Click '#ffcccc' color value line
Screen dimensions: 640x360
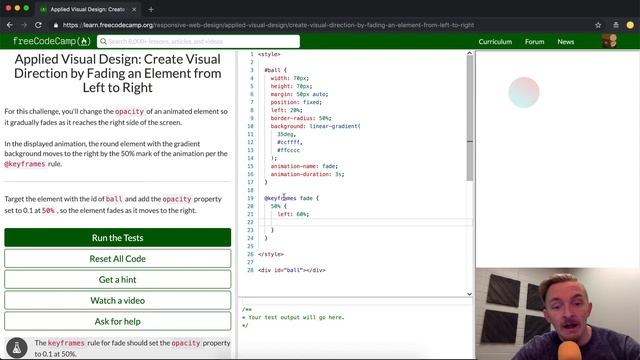pyautogui.click(x=288, y=150)
